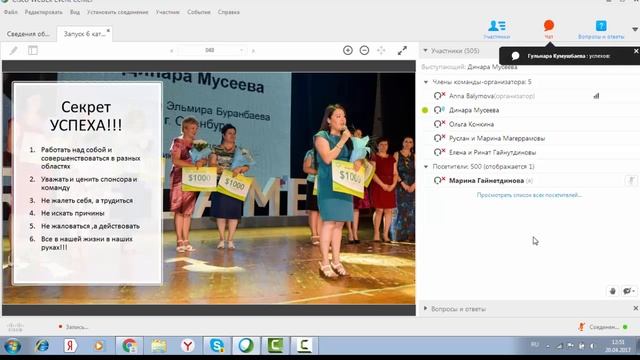Click the Запись recording indicator
The image size is (640, 360).
tap(73, 327)
